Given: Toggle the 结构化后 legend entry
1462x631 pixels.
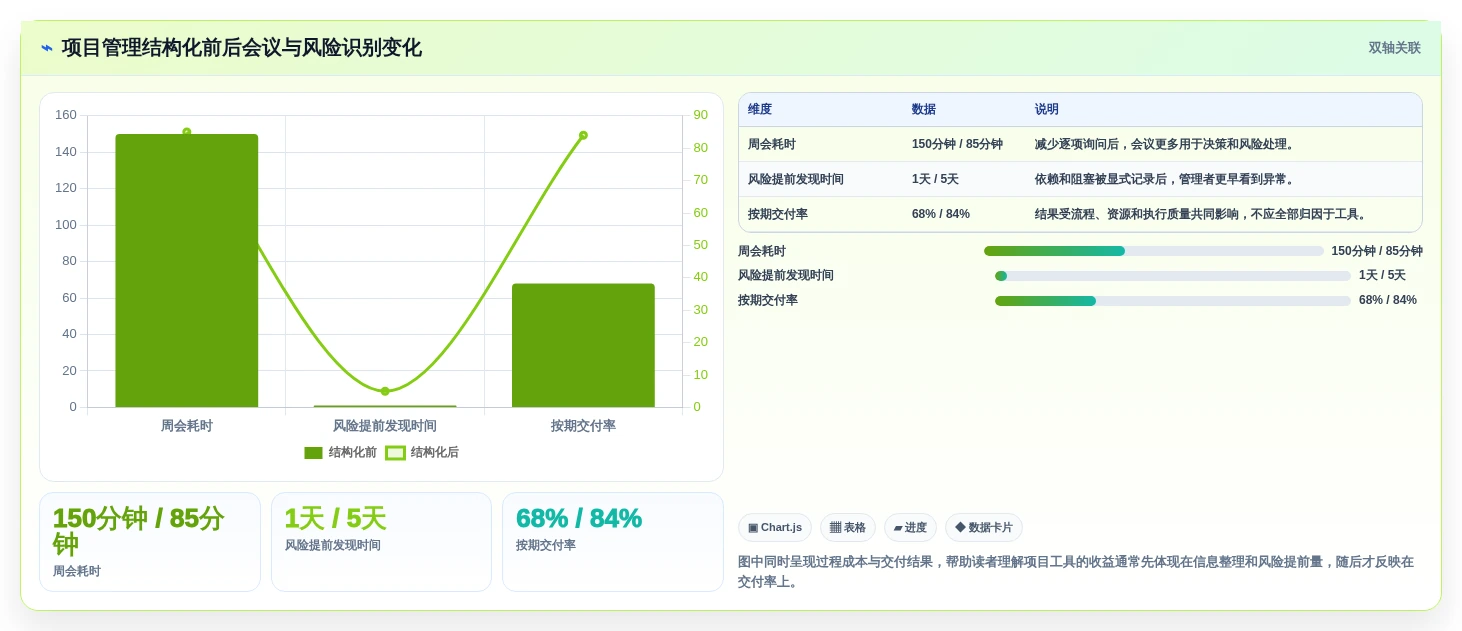Looking at the screenshot, I should point(422,453).
